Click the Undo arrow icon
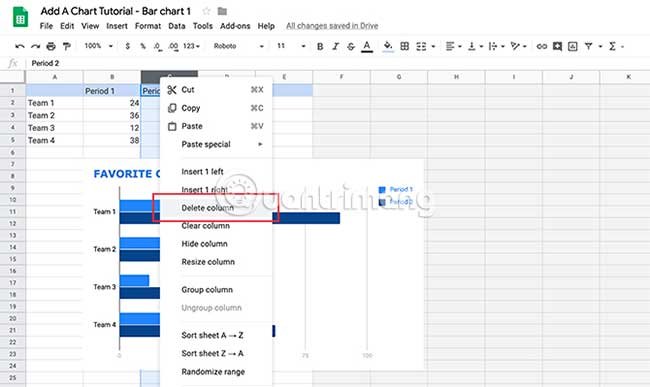This screenshot has width=650, height=387. point(19,46)
